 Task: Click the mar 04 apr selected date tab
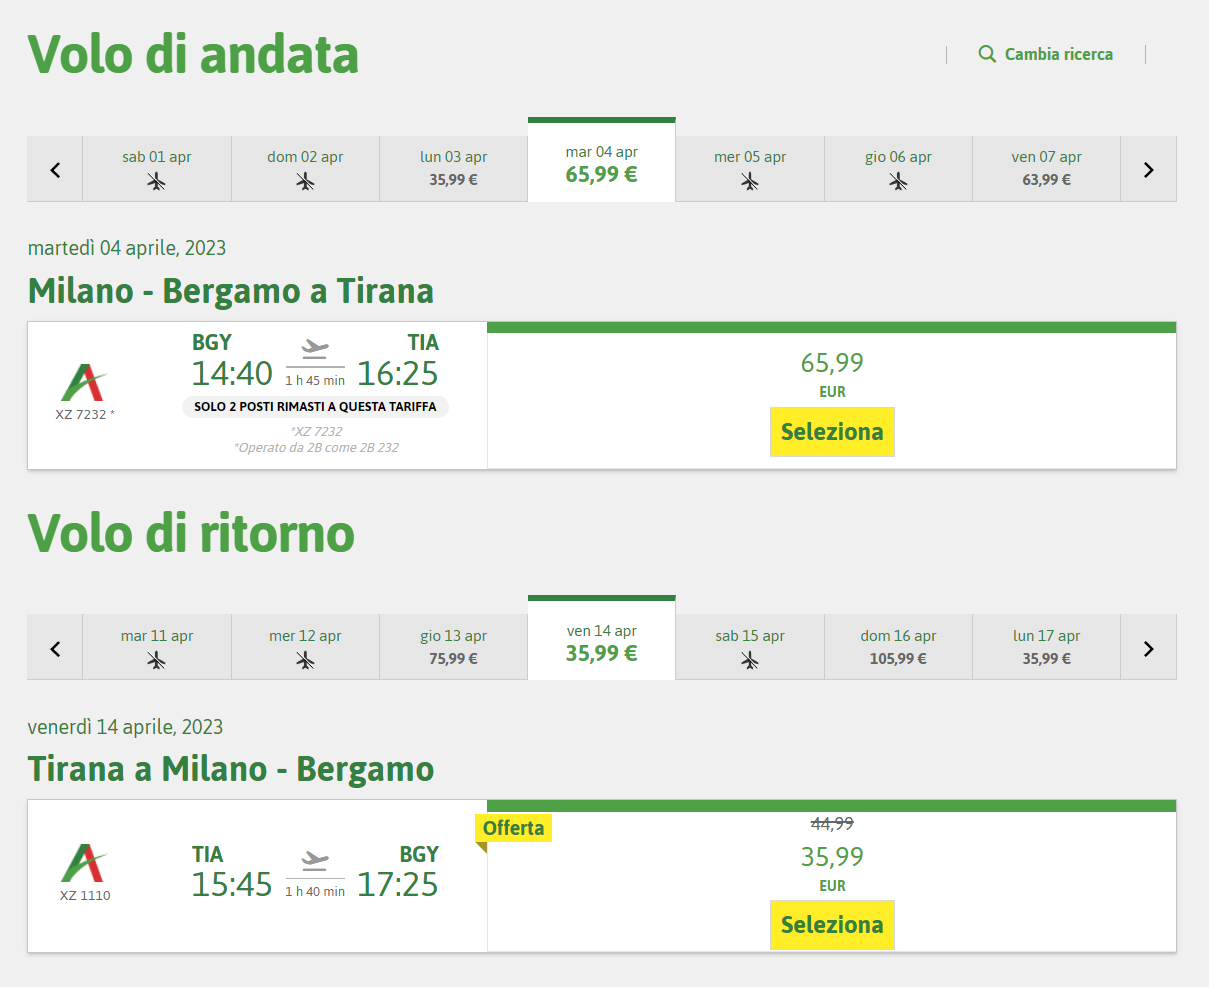click(602, 160)
